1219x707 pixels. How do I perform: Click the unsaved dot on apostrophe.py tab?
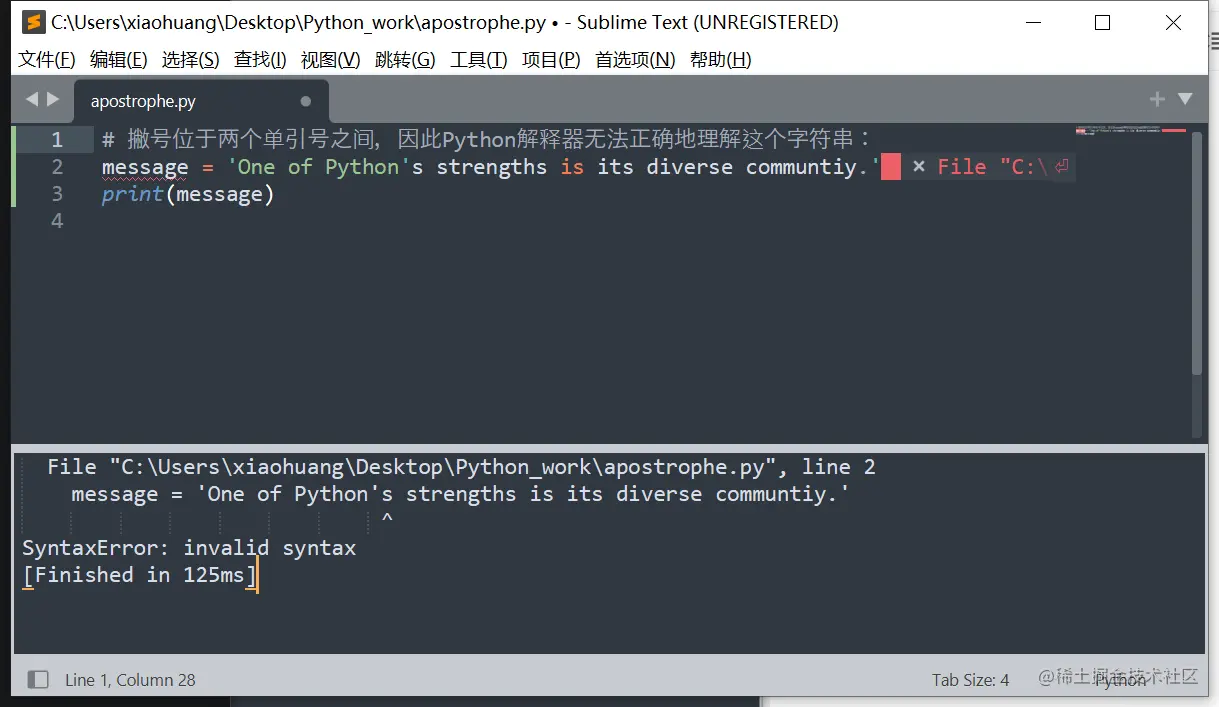(306, 101)
